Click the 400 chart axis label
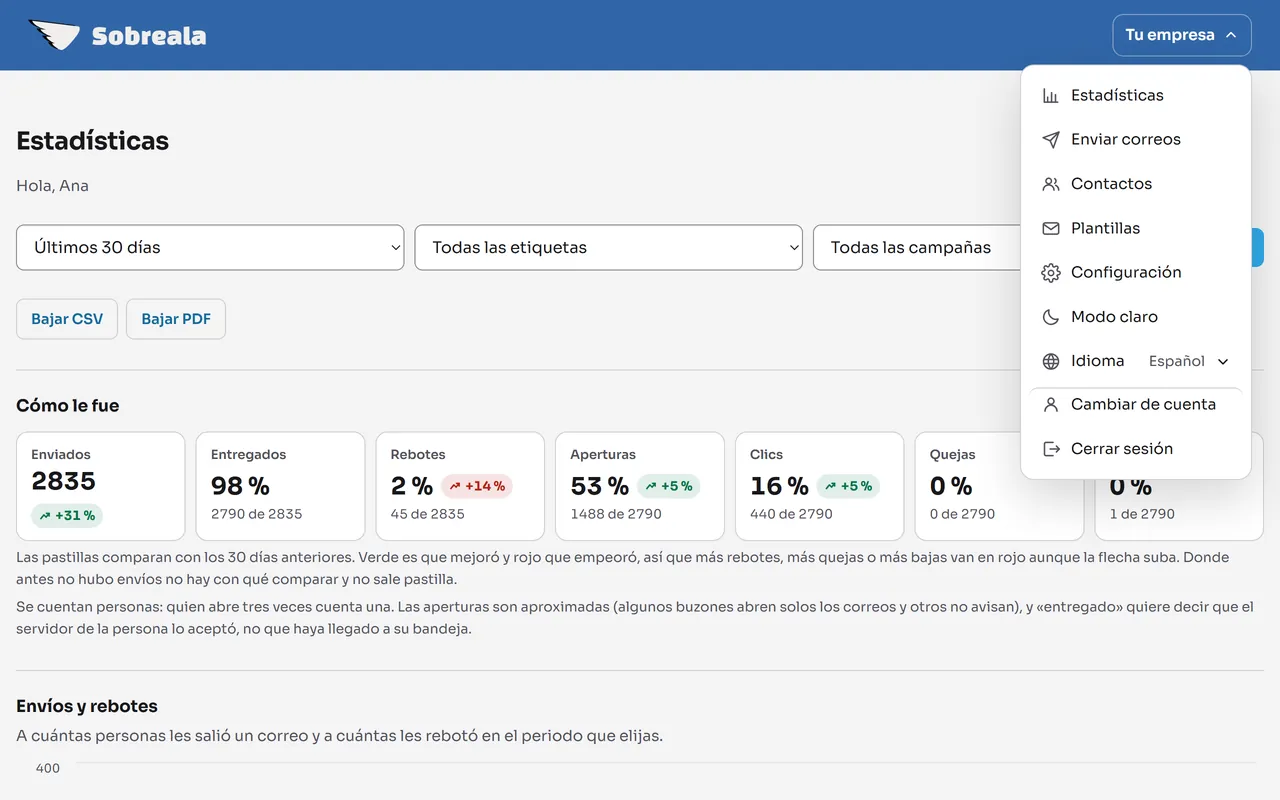This screenshot has height=800, width=1280. point(48,768)
